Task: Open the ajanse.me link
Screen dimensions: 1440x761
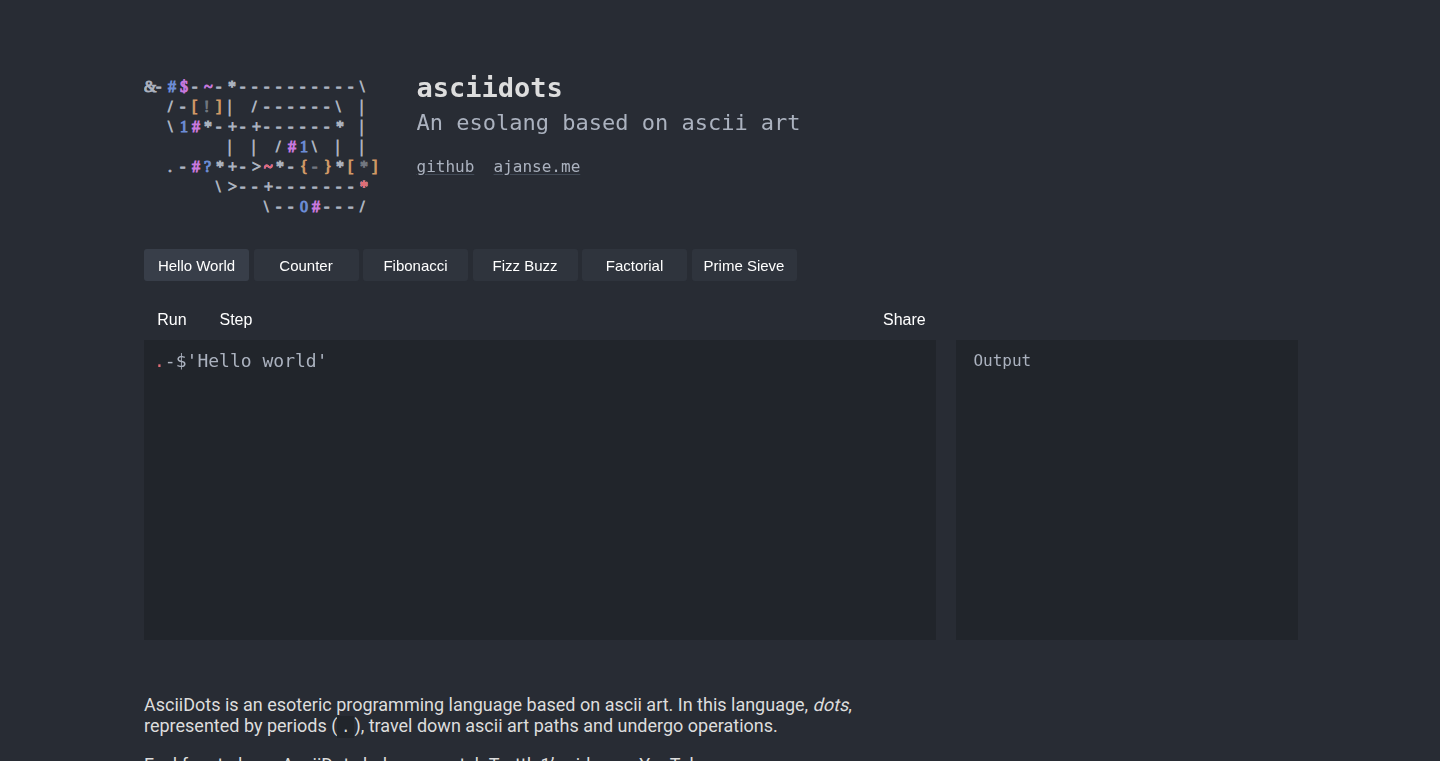Action: pos(537,166)
